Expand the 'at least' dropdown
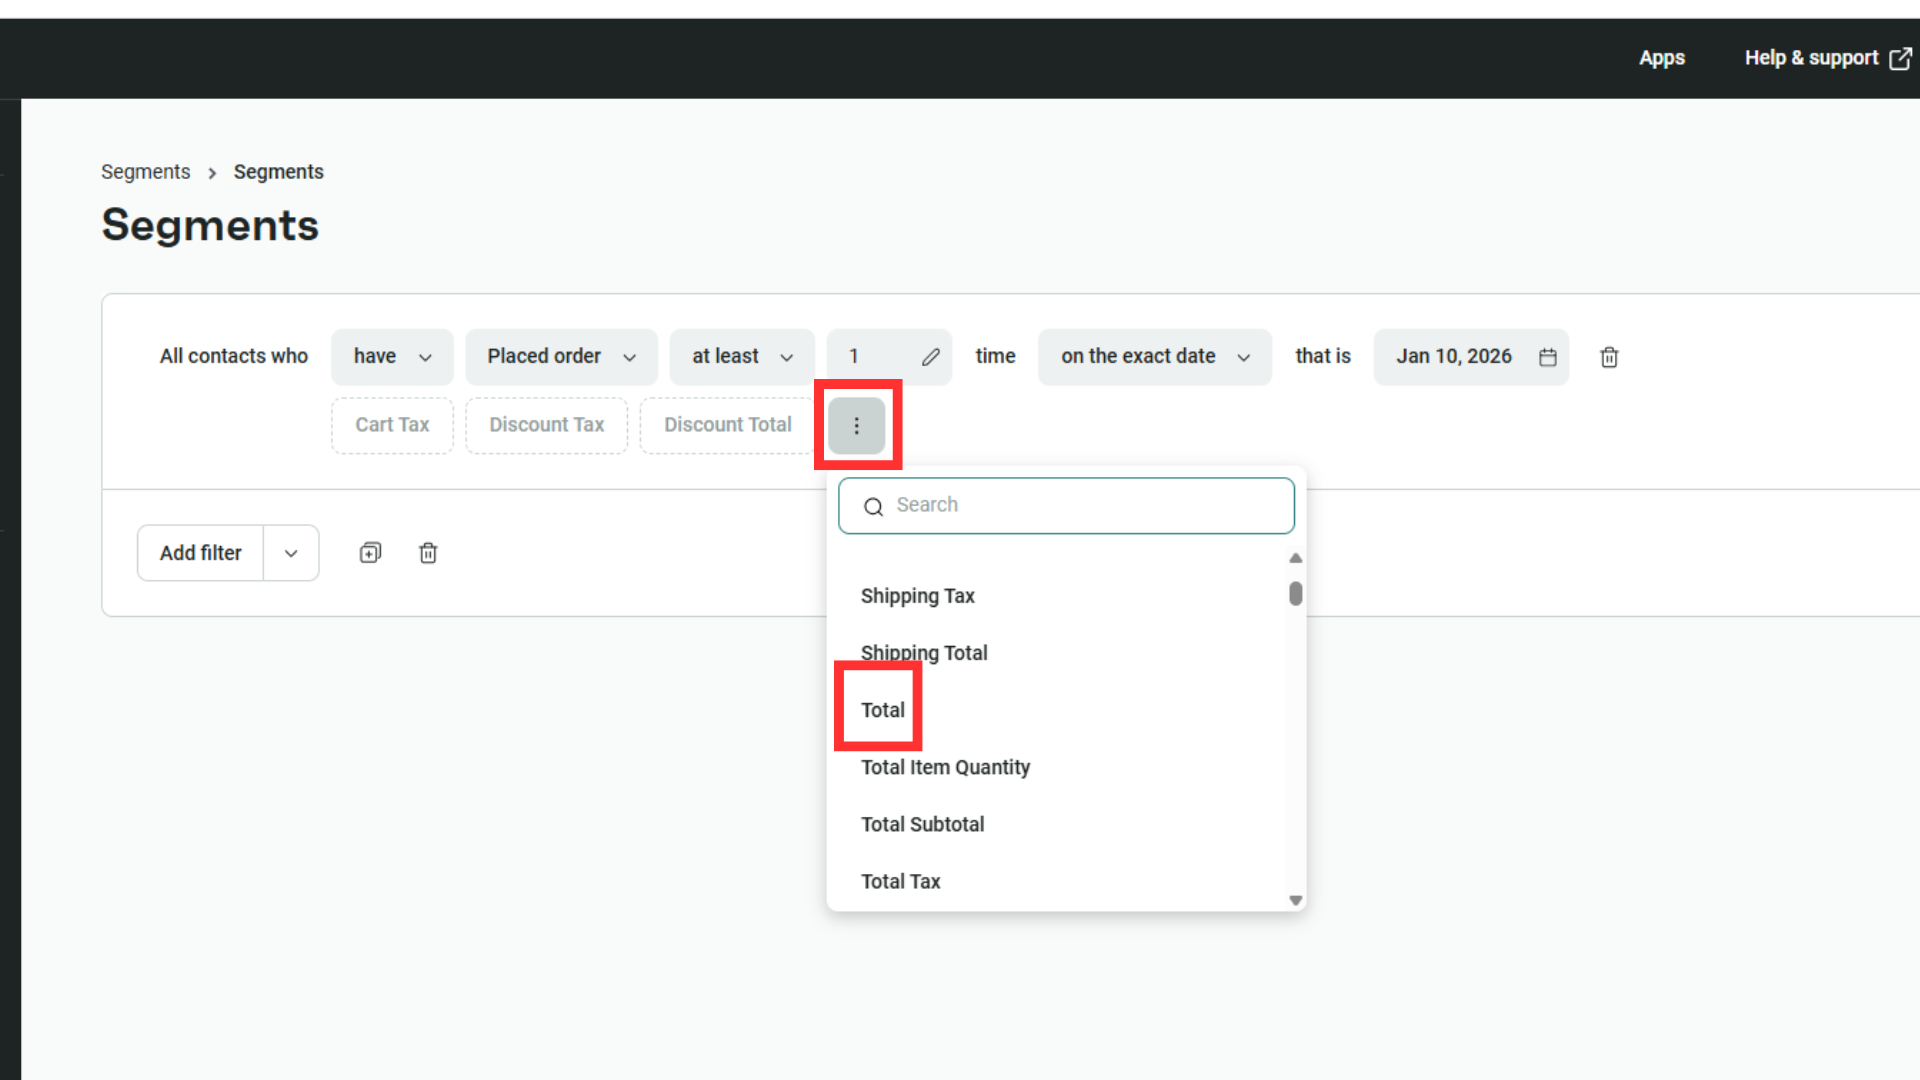 tap(742, 357)
